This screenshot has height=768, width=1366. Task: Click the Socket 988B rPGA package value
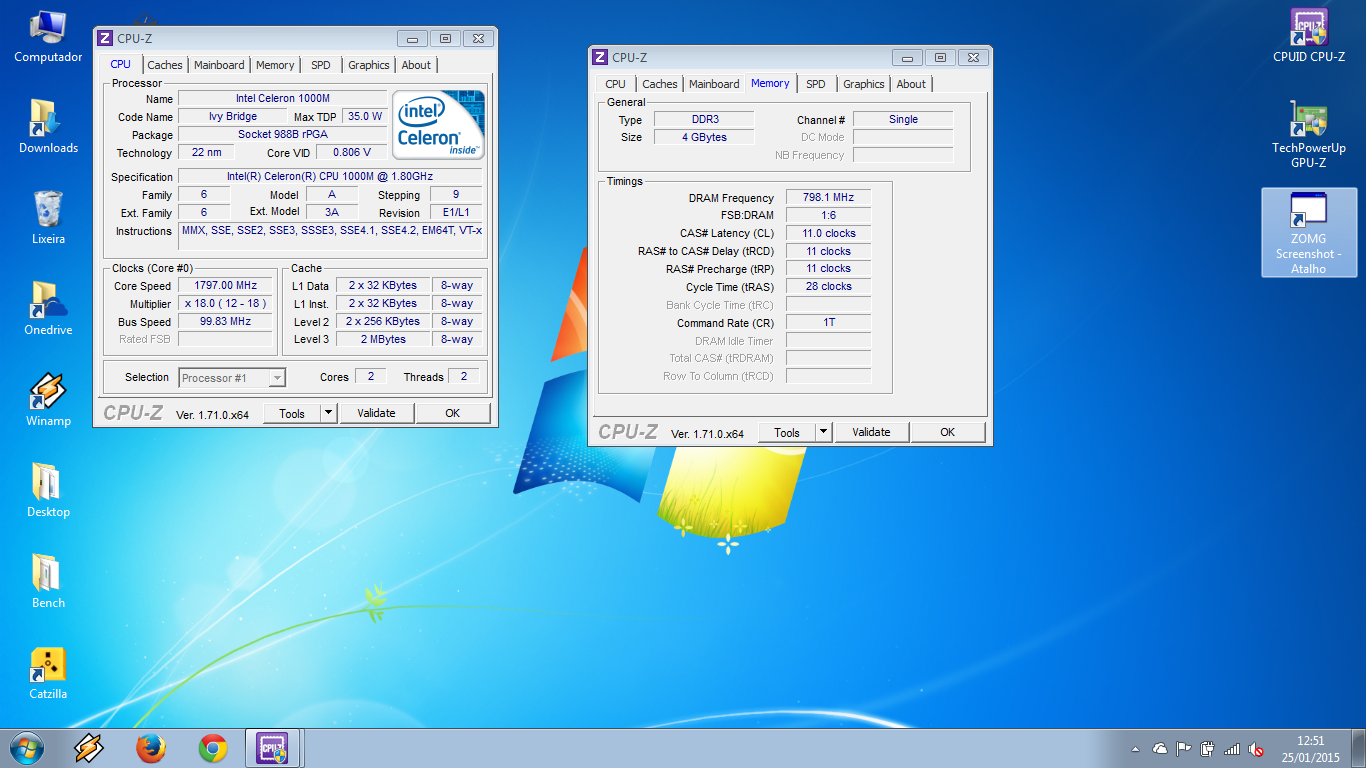click(282, 134)
